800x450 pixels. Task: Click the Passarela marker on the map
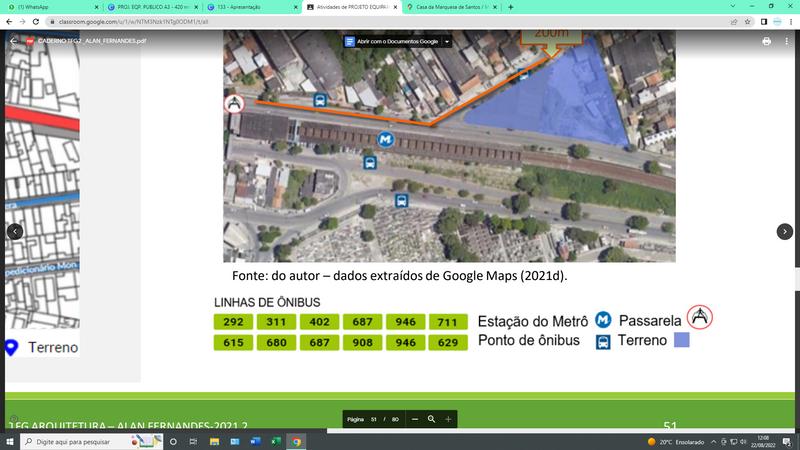tap(234, 104)
